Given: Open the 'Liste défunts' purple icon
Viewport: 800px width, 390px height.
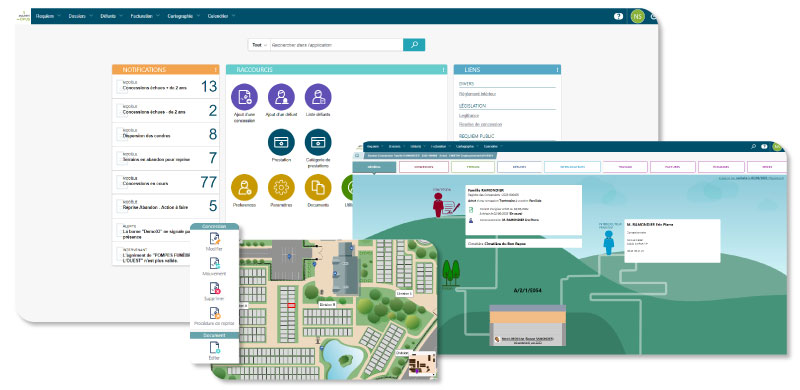Looking at the screenshot, I should (x=318, y=97).
